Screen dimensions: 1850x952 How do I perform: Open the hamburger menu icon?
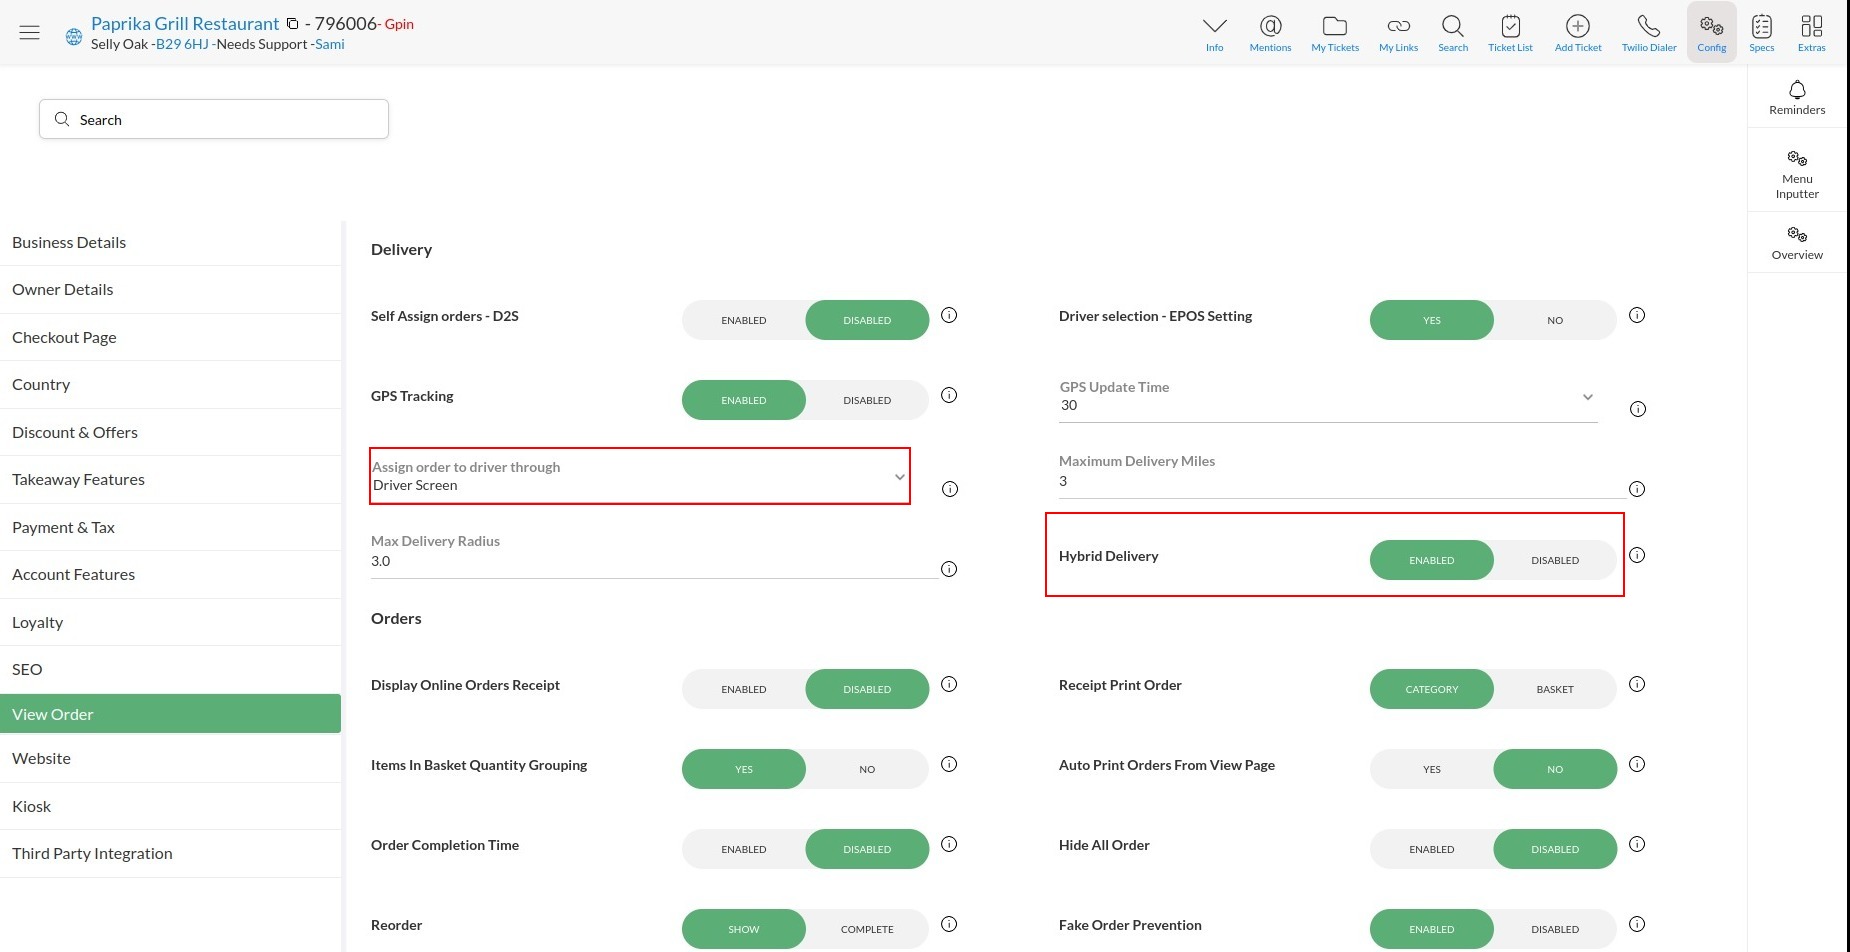(30, 32)
